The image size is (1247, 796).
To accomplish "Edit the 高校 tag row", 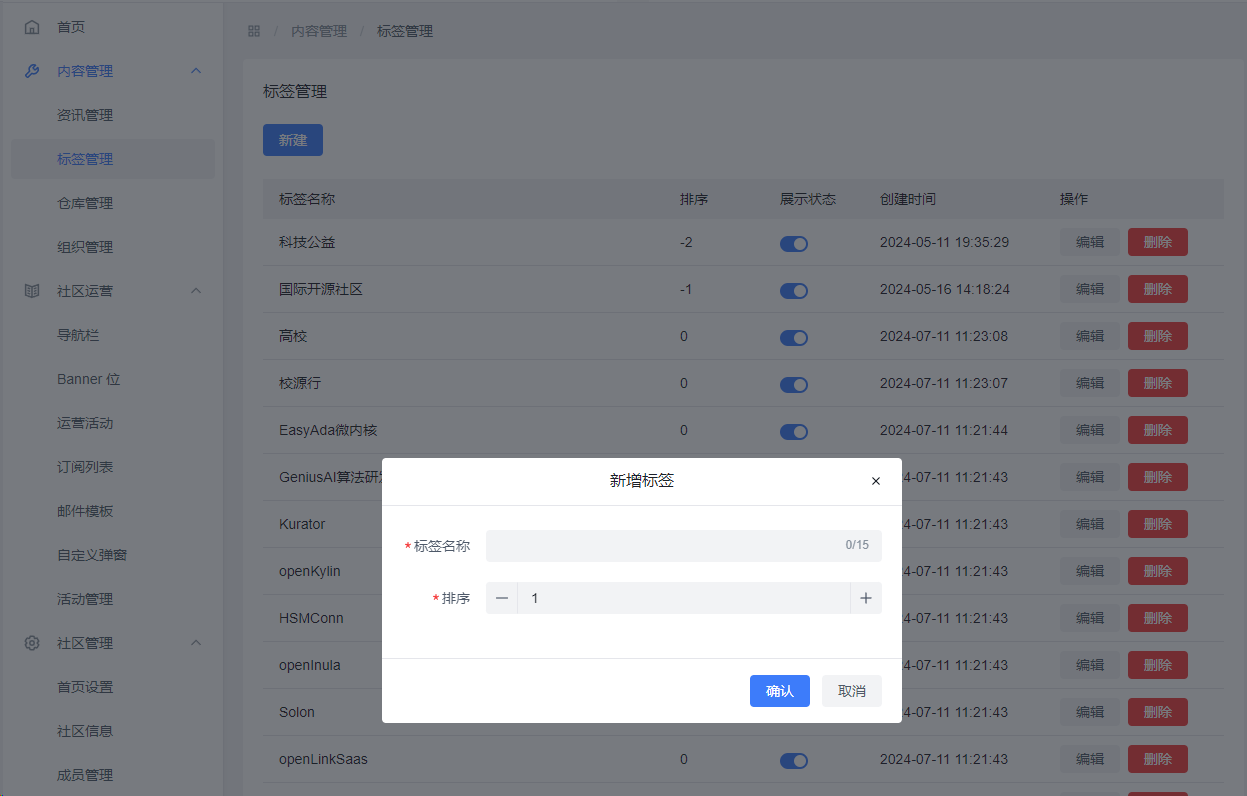I will click(1090, 336).
